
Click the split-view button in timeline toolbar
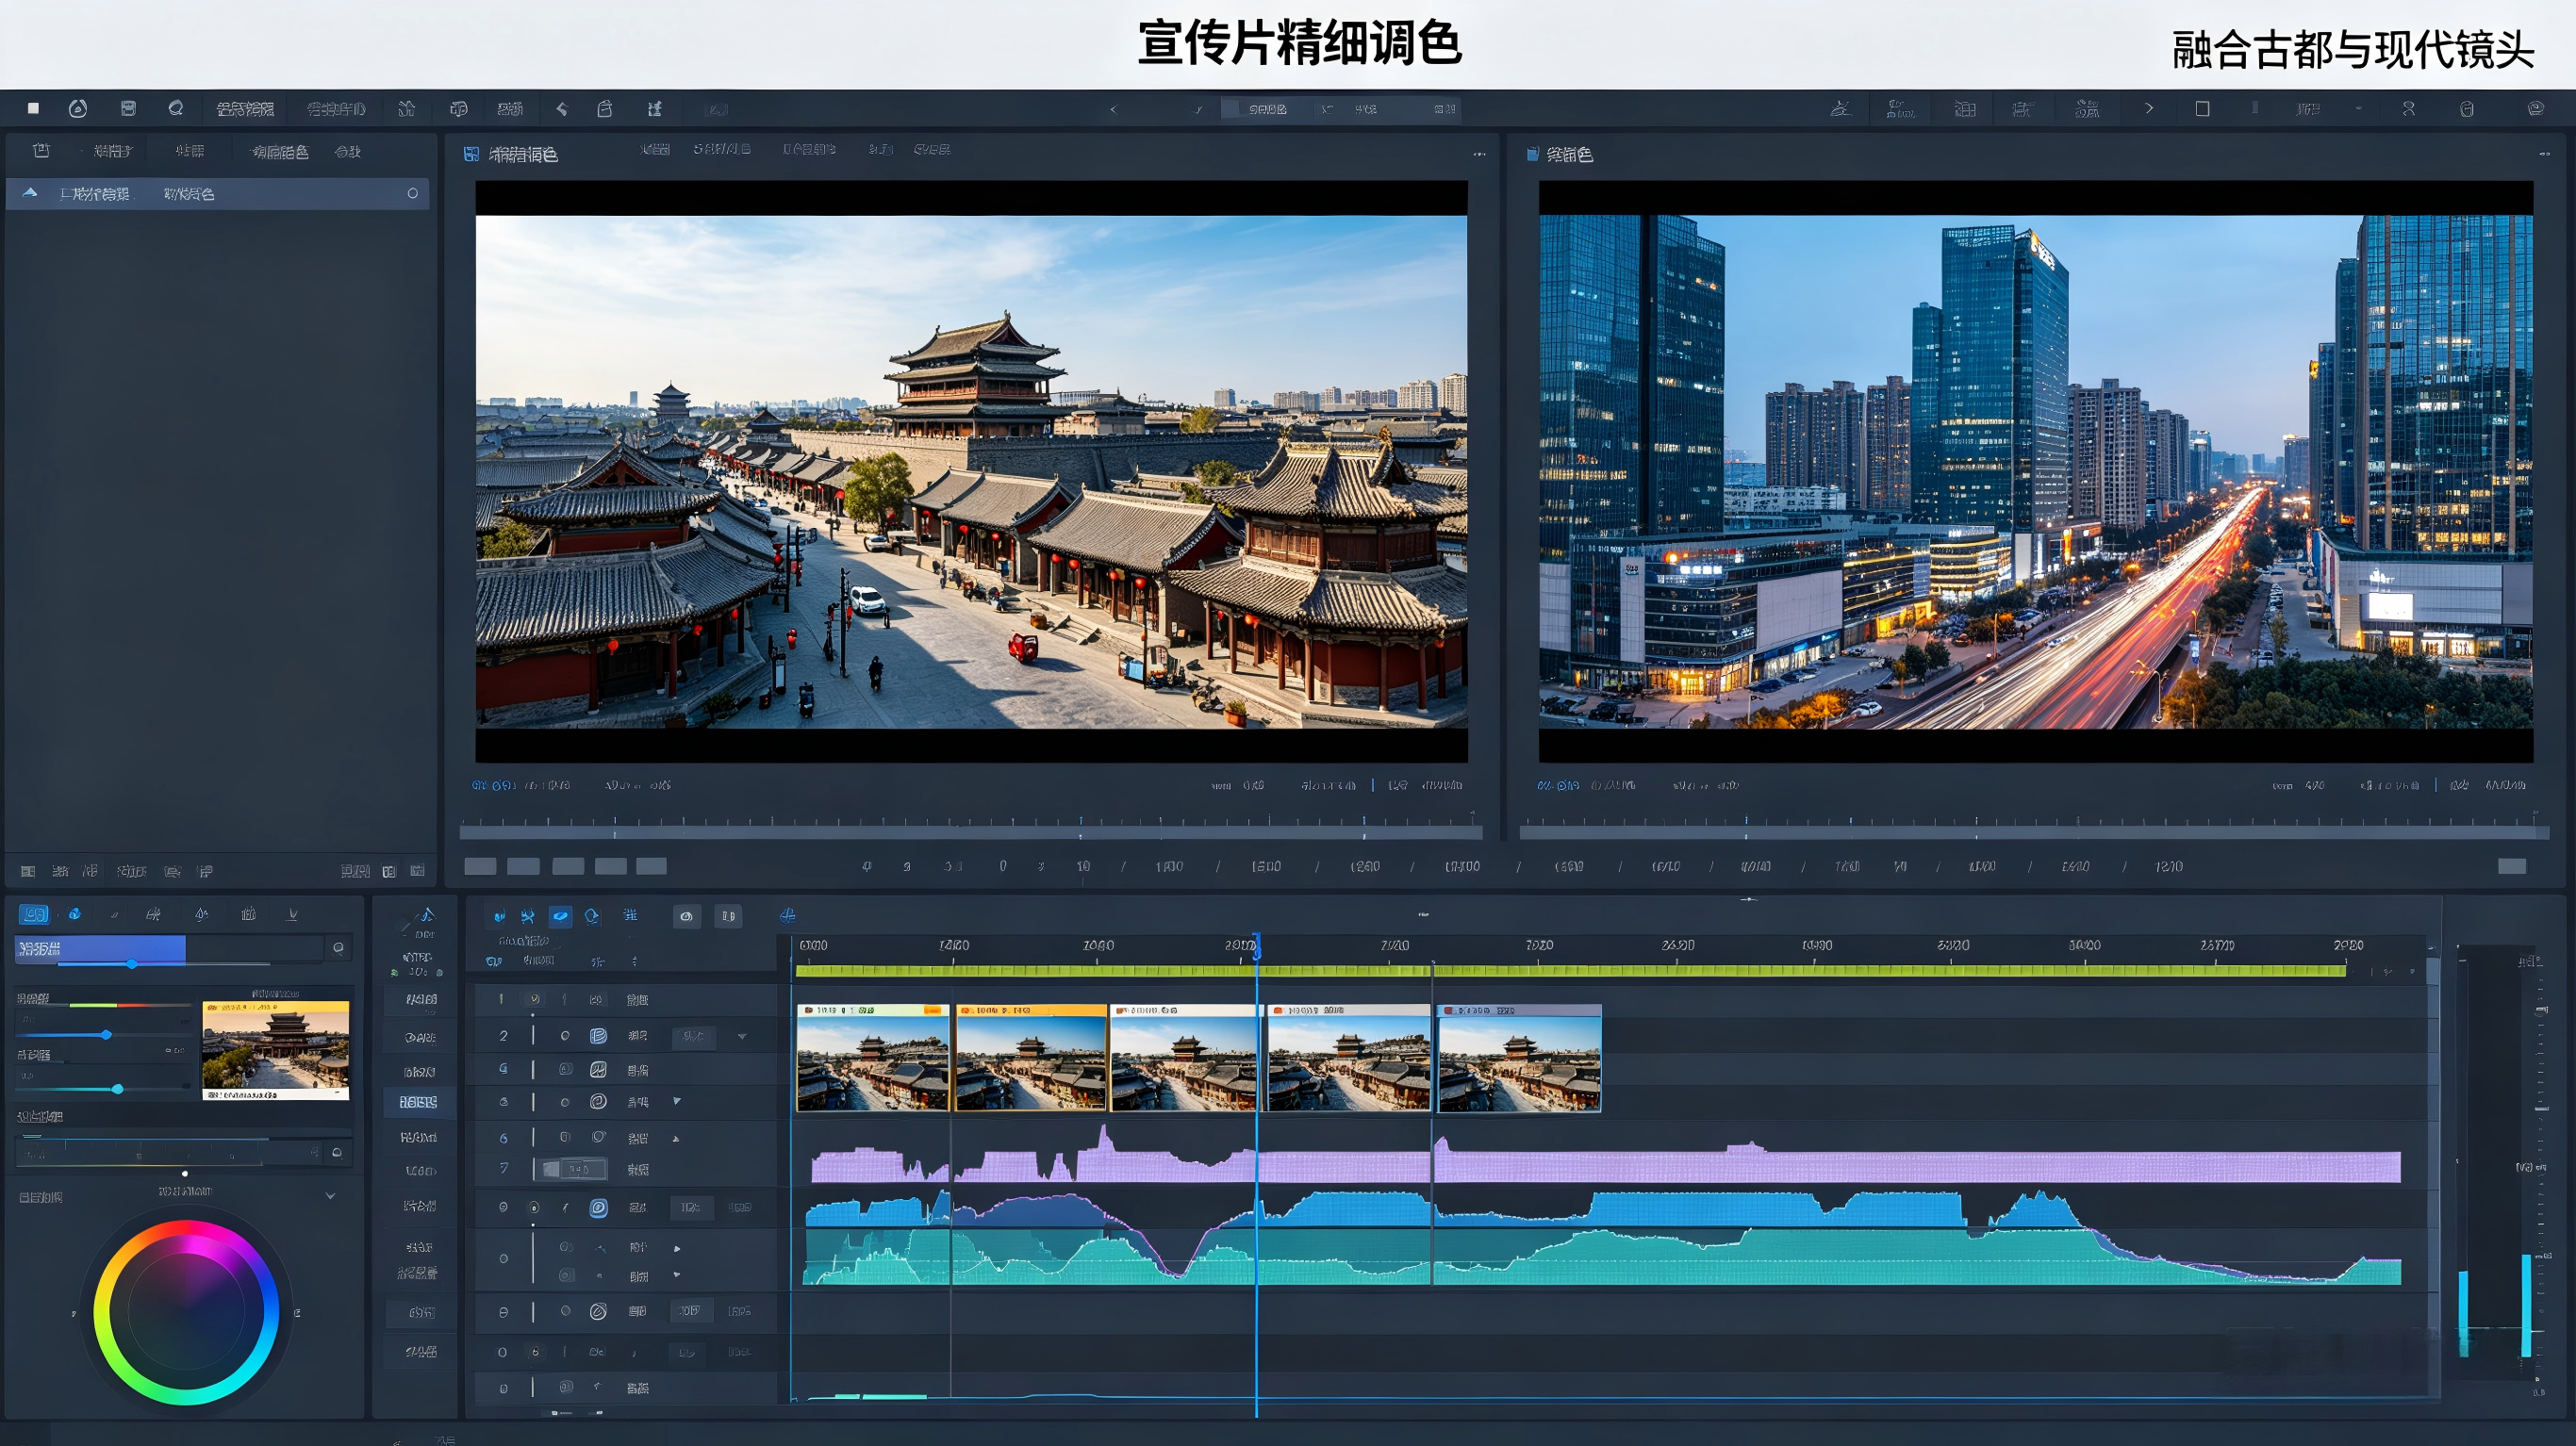tap(728, 916)
